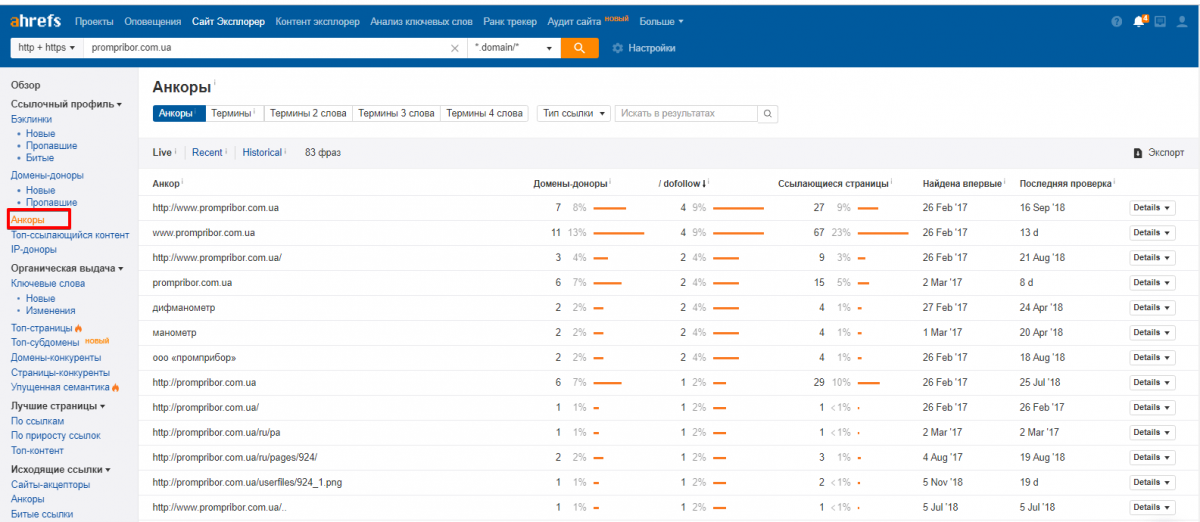Open the http + https protocol dropdown

46,48
